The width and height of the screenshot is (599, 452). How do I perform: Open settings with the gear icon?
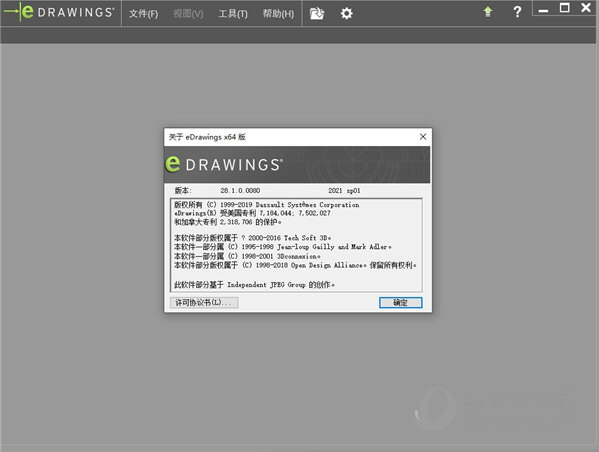[346, 14]
